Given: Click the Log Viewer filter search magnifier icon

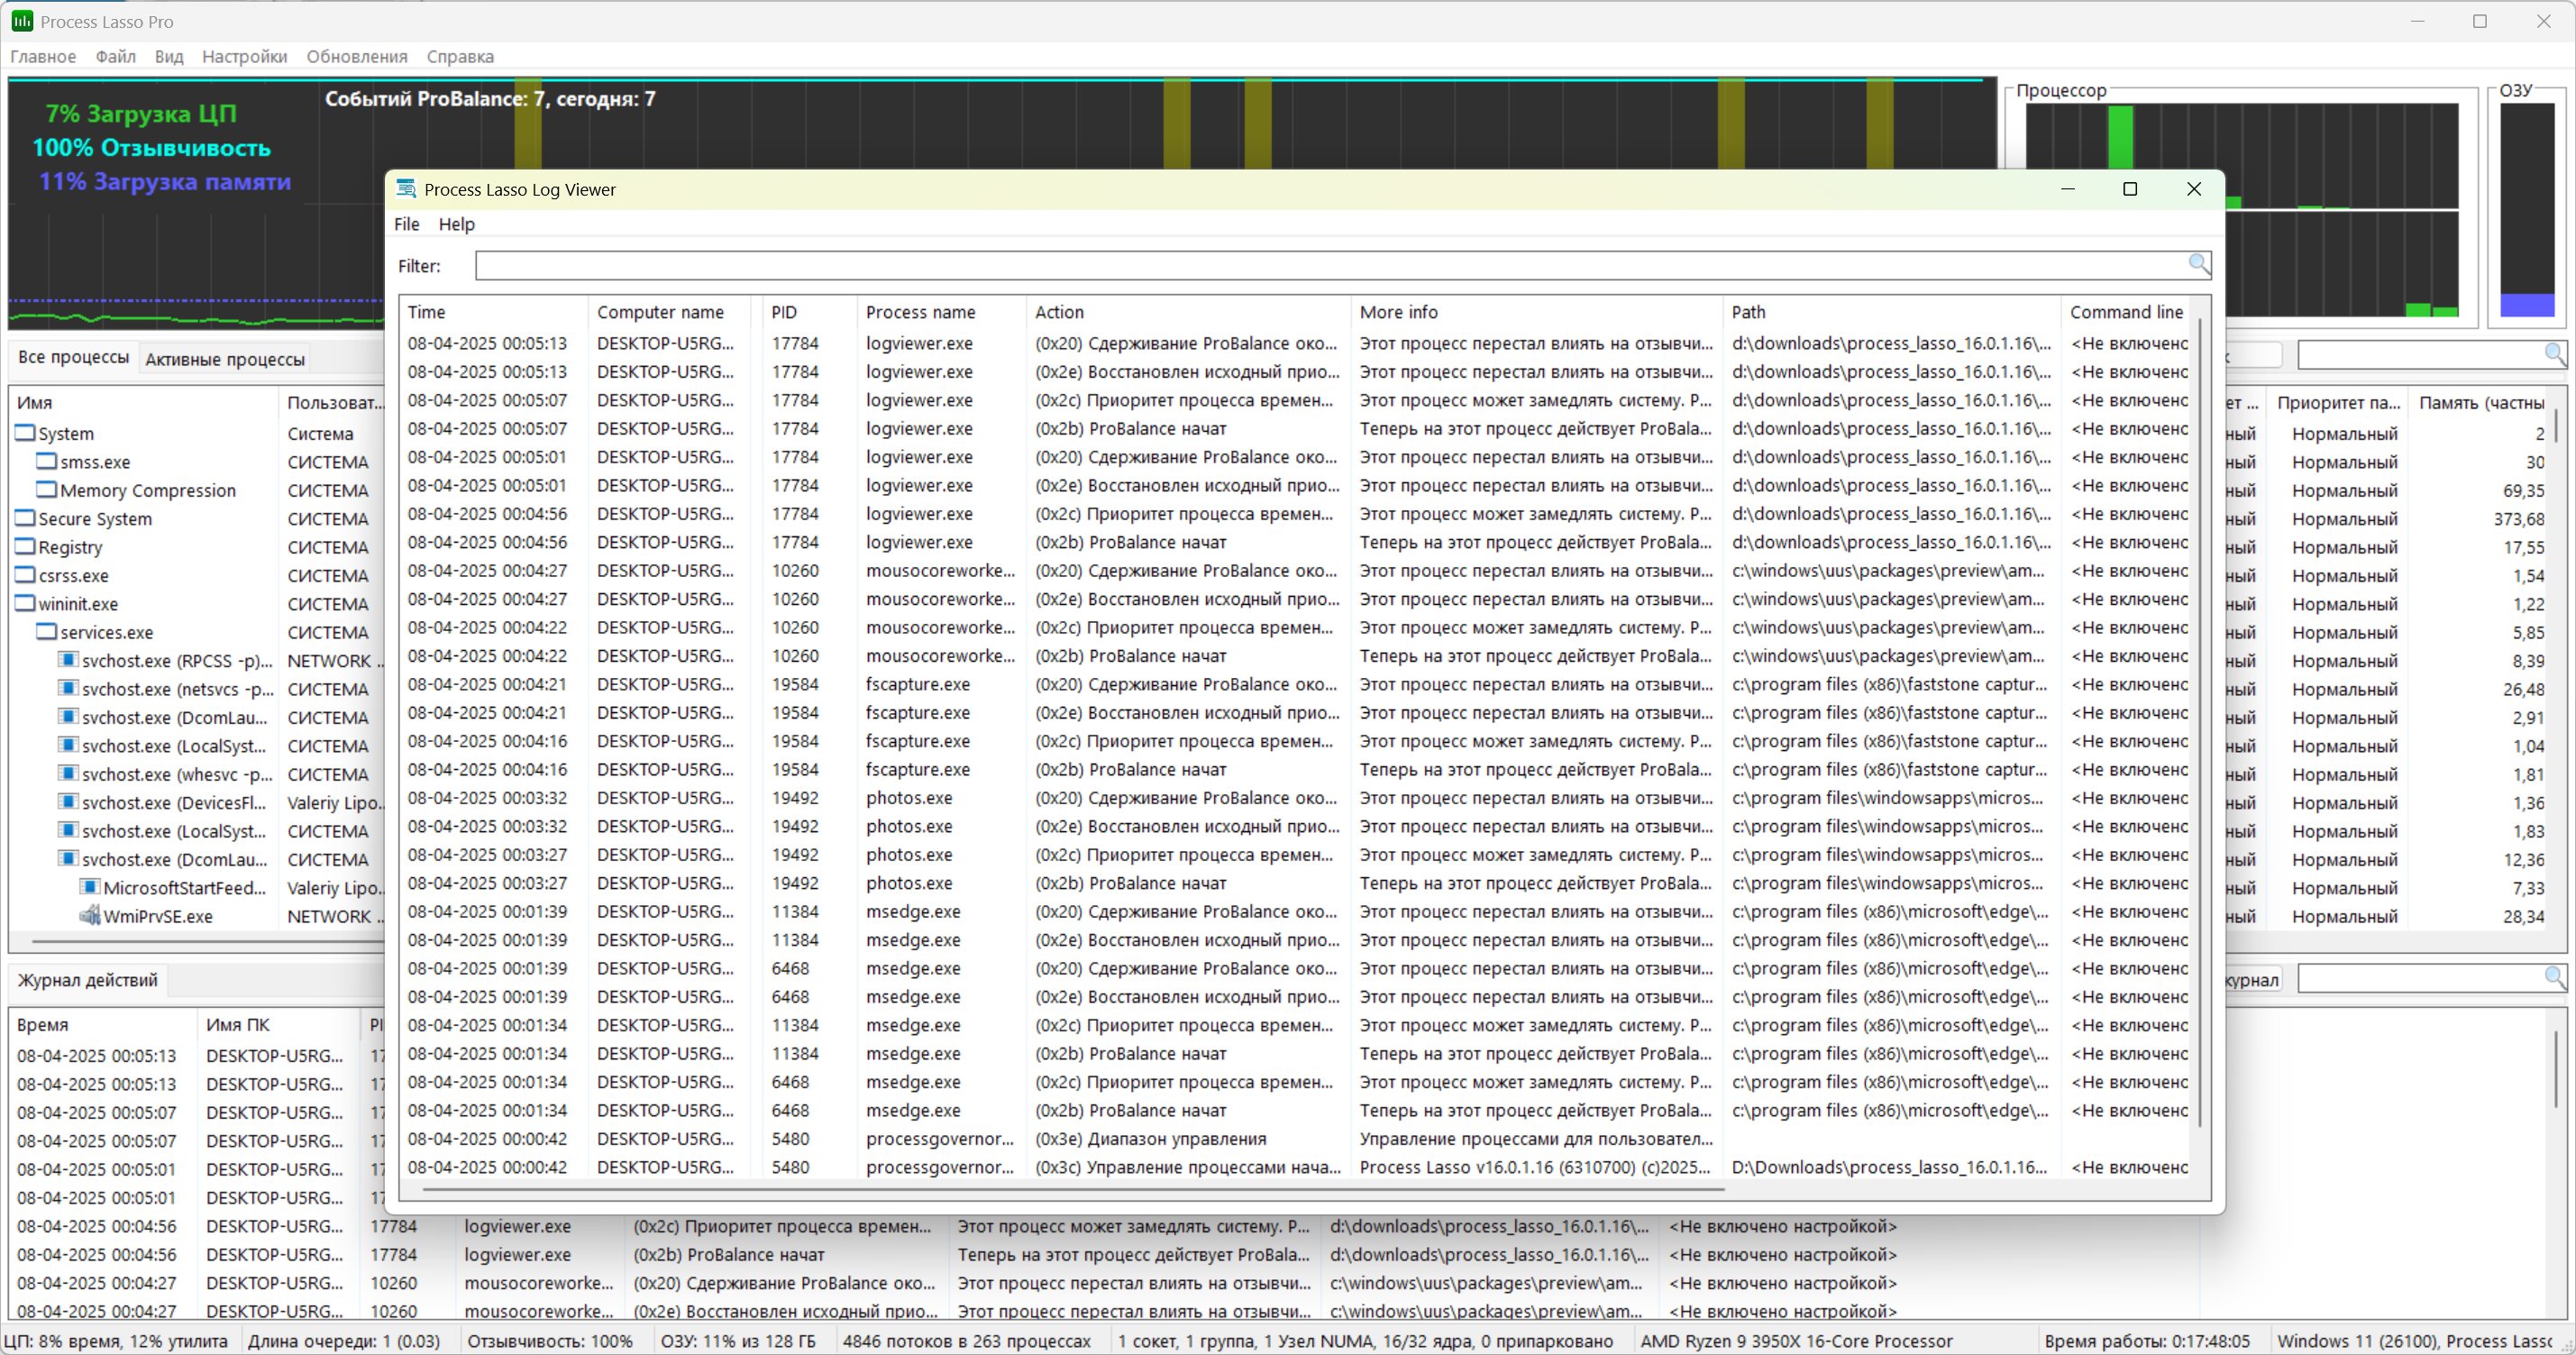Looking at the screenshot, I should pos(2198,264).
